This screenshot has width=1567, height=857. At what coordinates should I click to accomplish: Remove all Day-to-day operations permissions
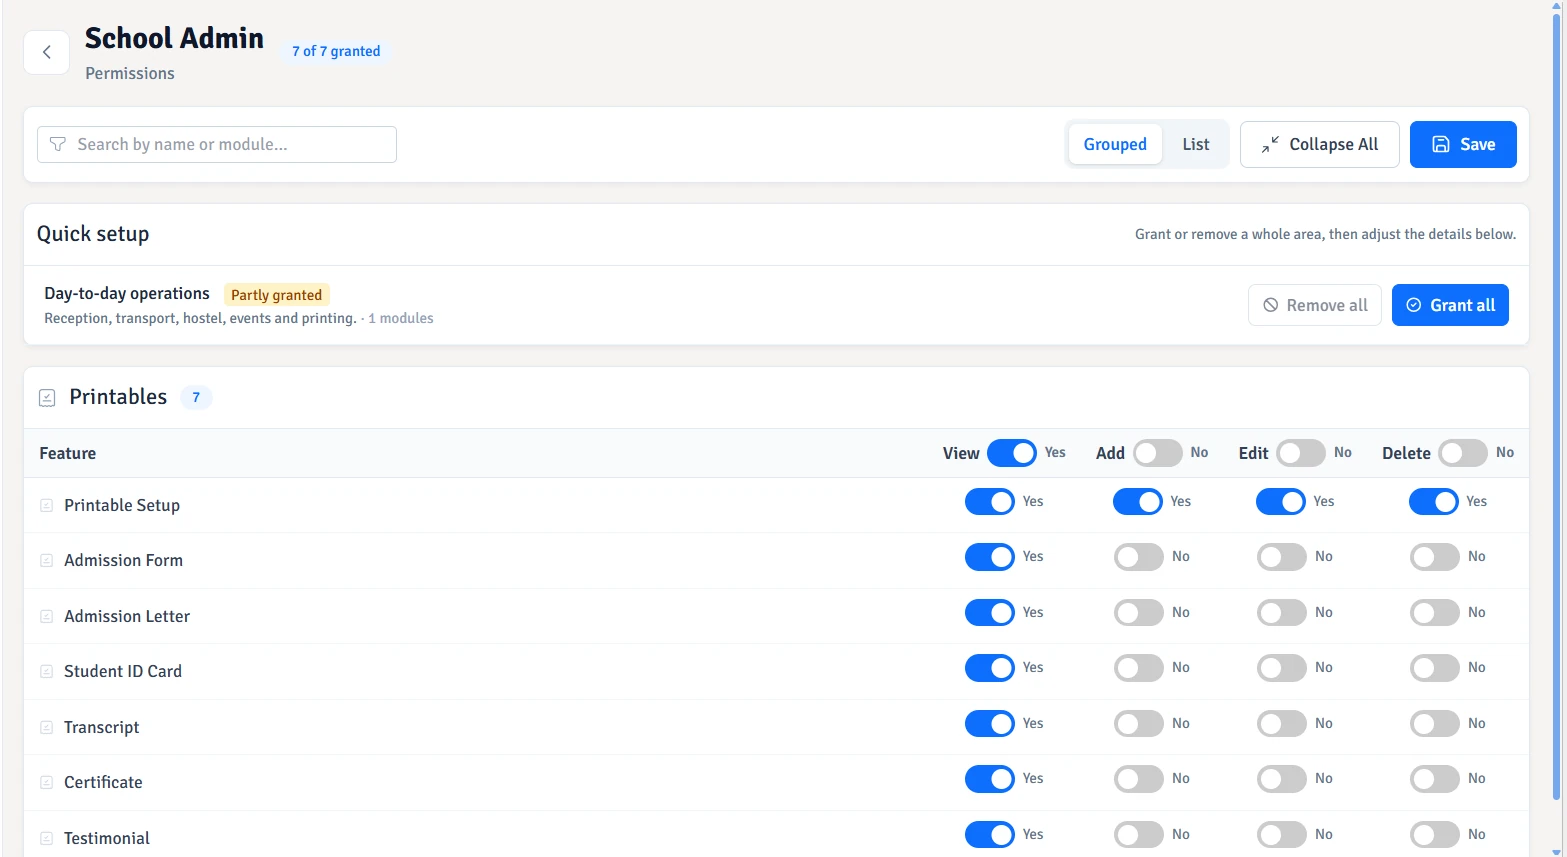pyautogui.click(x=1315, y=305)
